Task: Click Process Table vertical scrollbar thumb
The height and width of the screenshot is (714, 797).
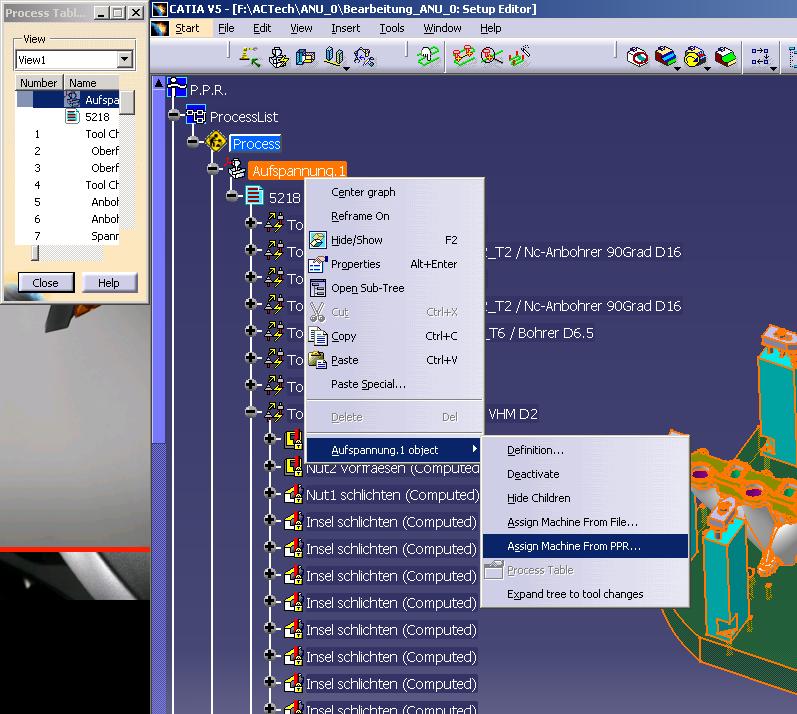Action: coord(127,102)
